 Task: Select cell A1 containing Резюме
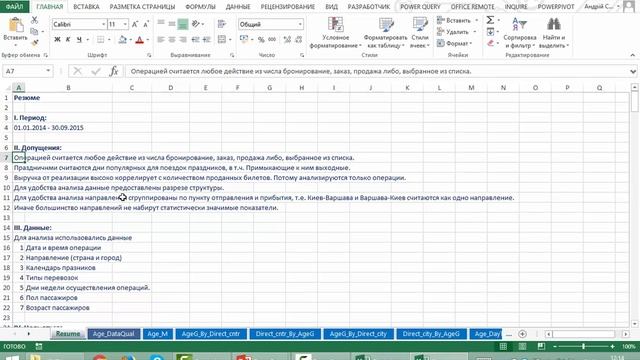point(19,98)
